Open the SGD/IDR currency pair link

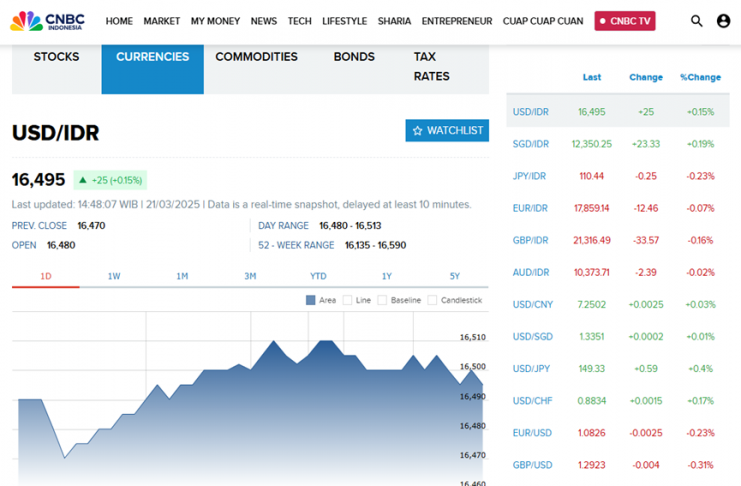530,144
